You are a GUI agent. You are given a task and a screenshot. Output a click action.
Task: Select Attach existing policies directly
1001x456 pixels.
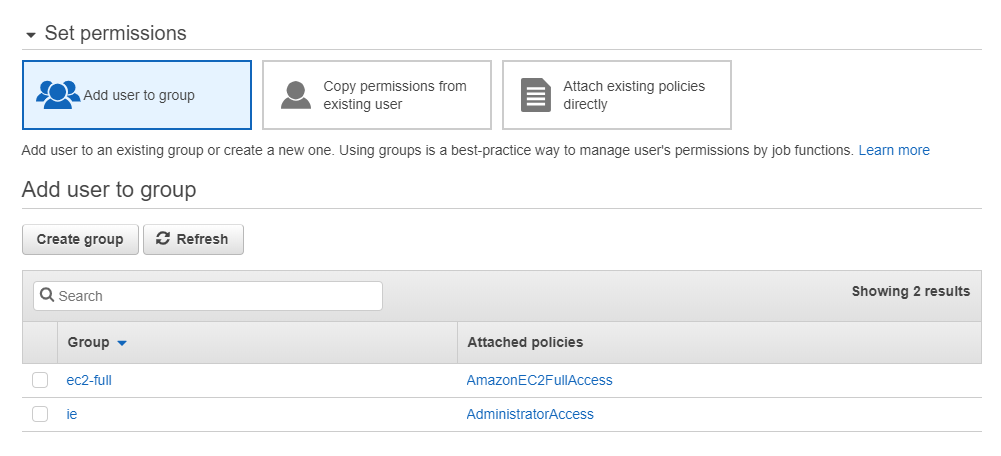617,95
